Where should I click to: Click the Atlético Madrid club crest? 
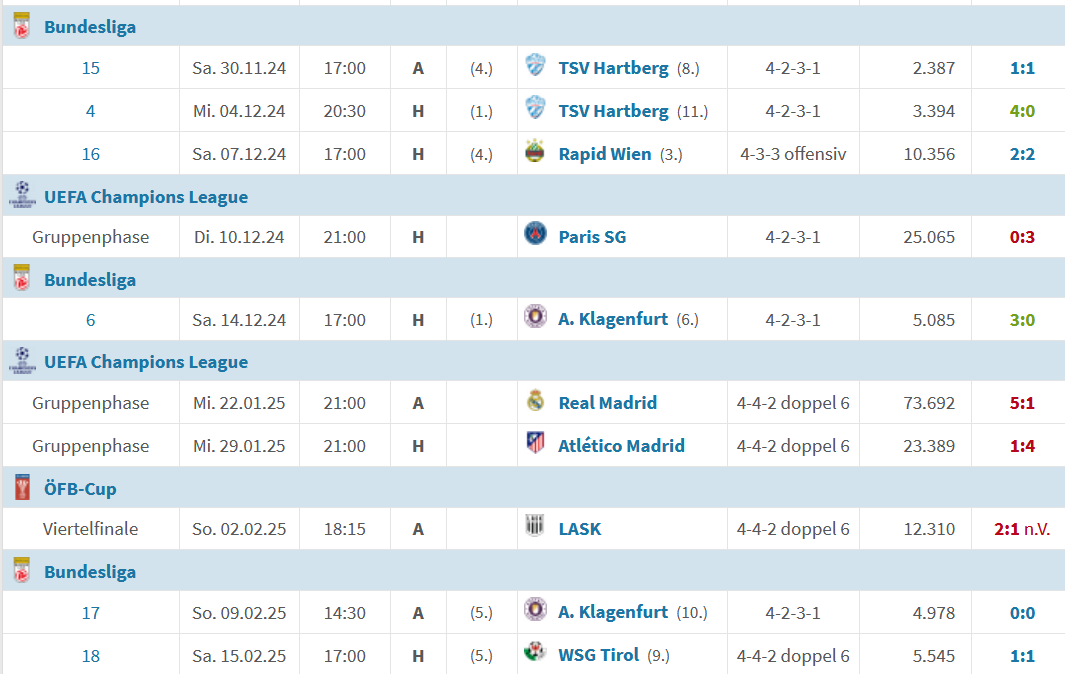535,442
